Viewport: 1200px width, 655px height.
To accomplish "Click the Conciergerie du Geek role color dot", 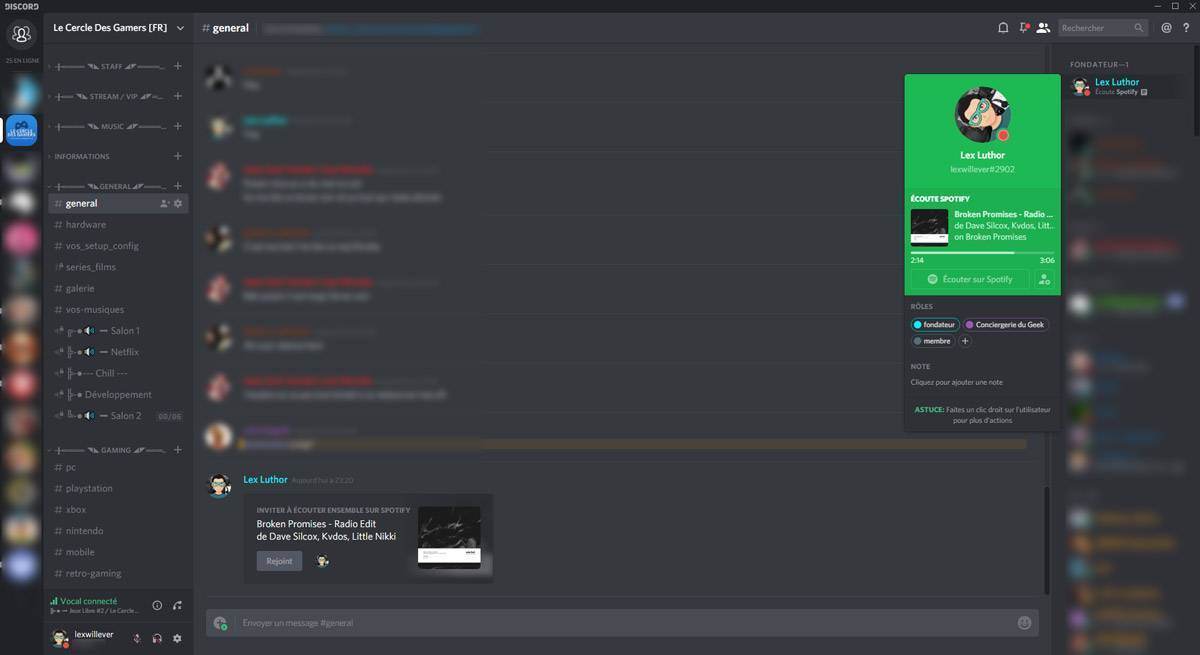I will (x=970, y=325).
